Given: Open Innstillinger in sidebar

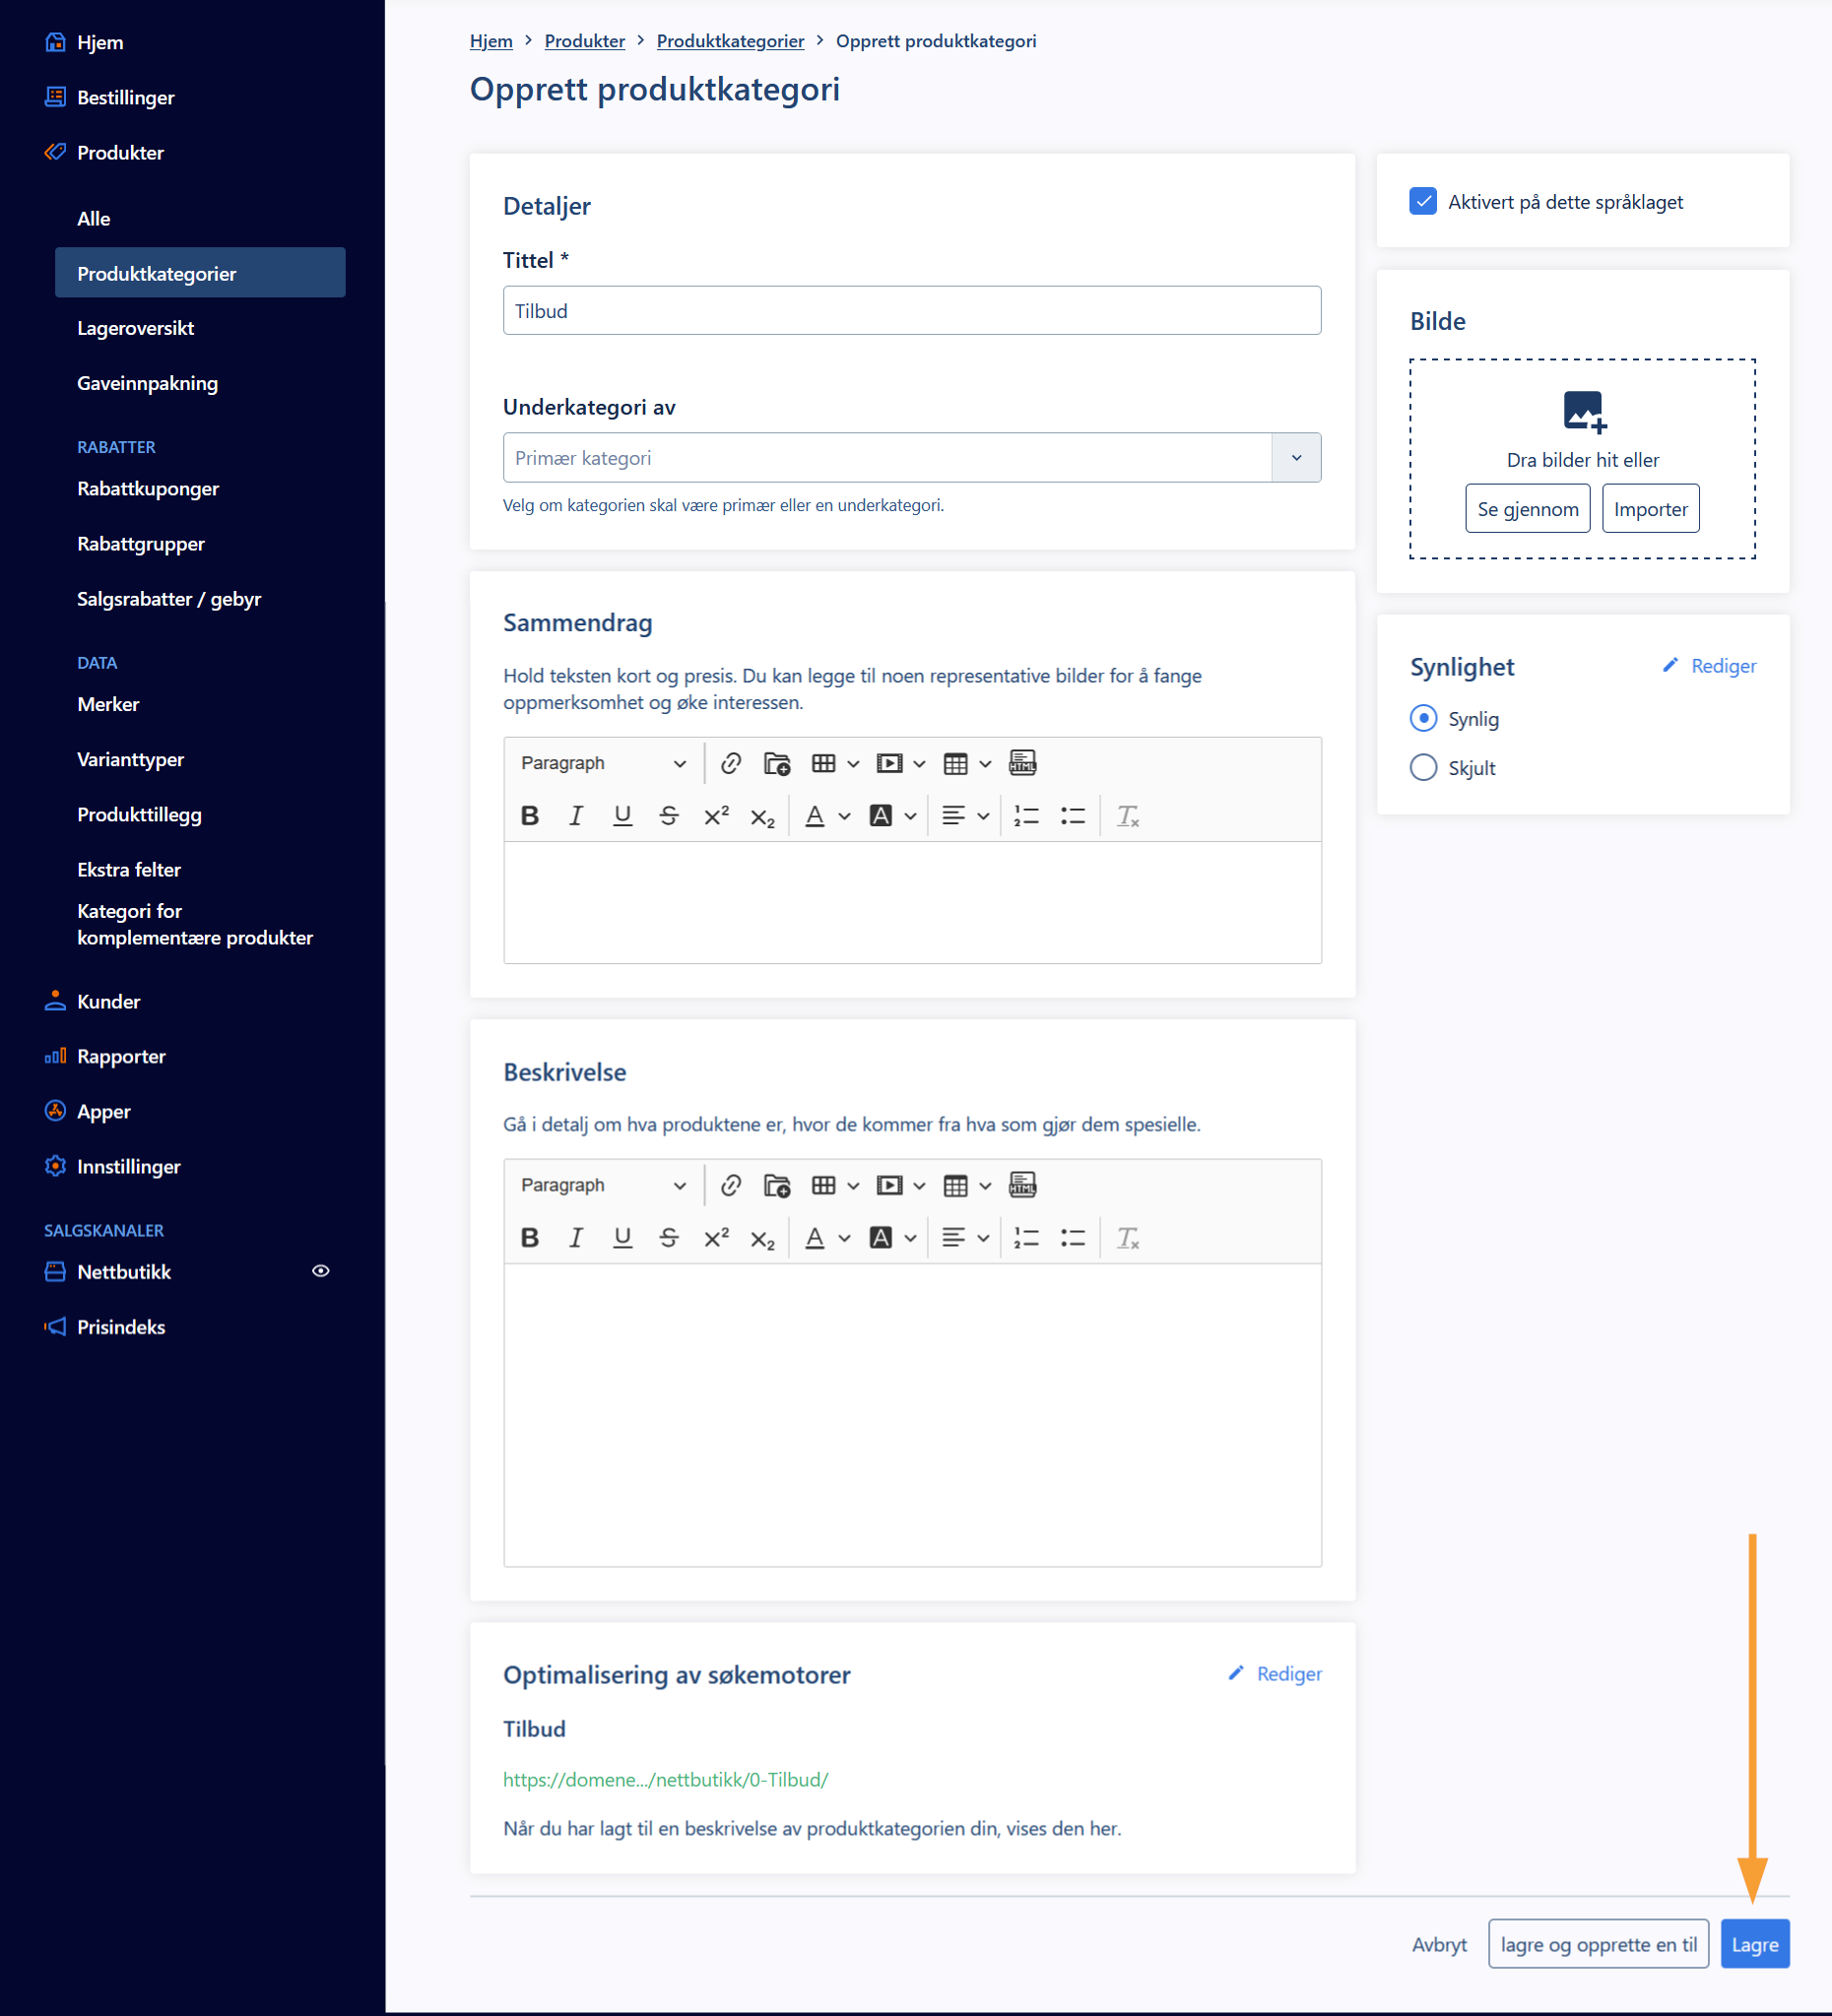Looking at the screenshot, I should coord(128,1166).
